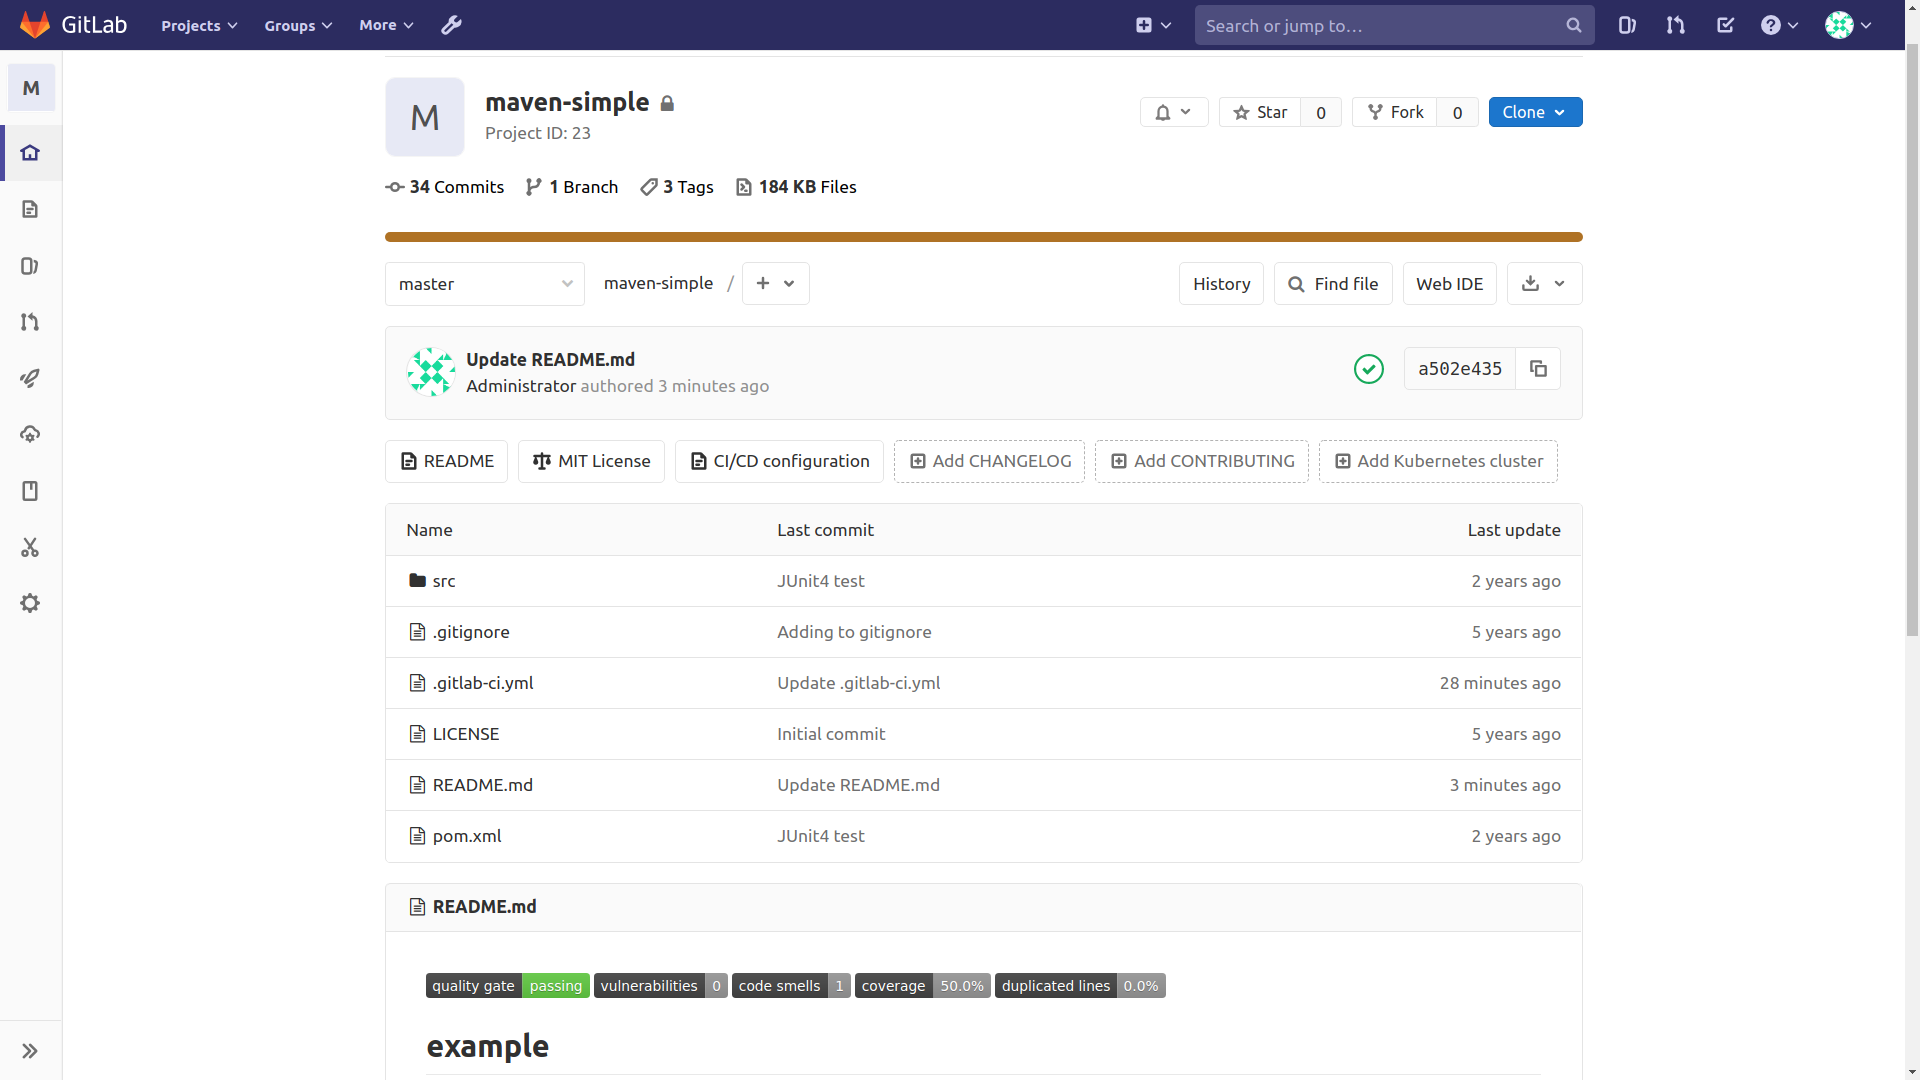This screenshot has height=1080, width=1920.
Task: Open Wiki book icon in sidebar
Action: [30, 491]
